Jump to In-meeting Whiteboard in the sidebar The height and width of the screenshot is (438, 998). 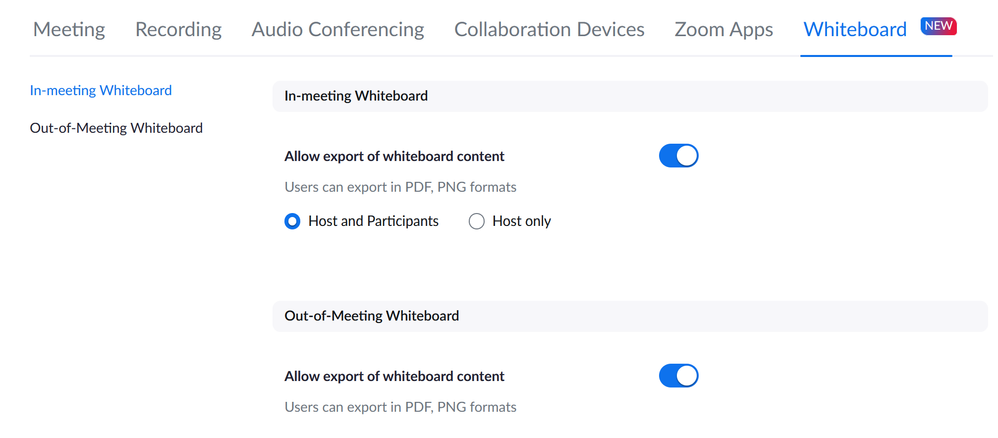(x=101, y=90)
